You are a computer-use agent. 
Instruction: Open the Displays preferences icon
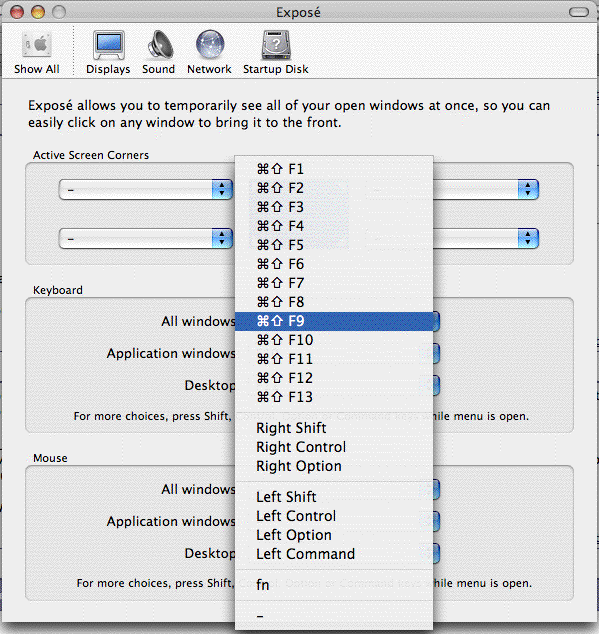(108, 52)
